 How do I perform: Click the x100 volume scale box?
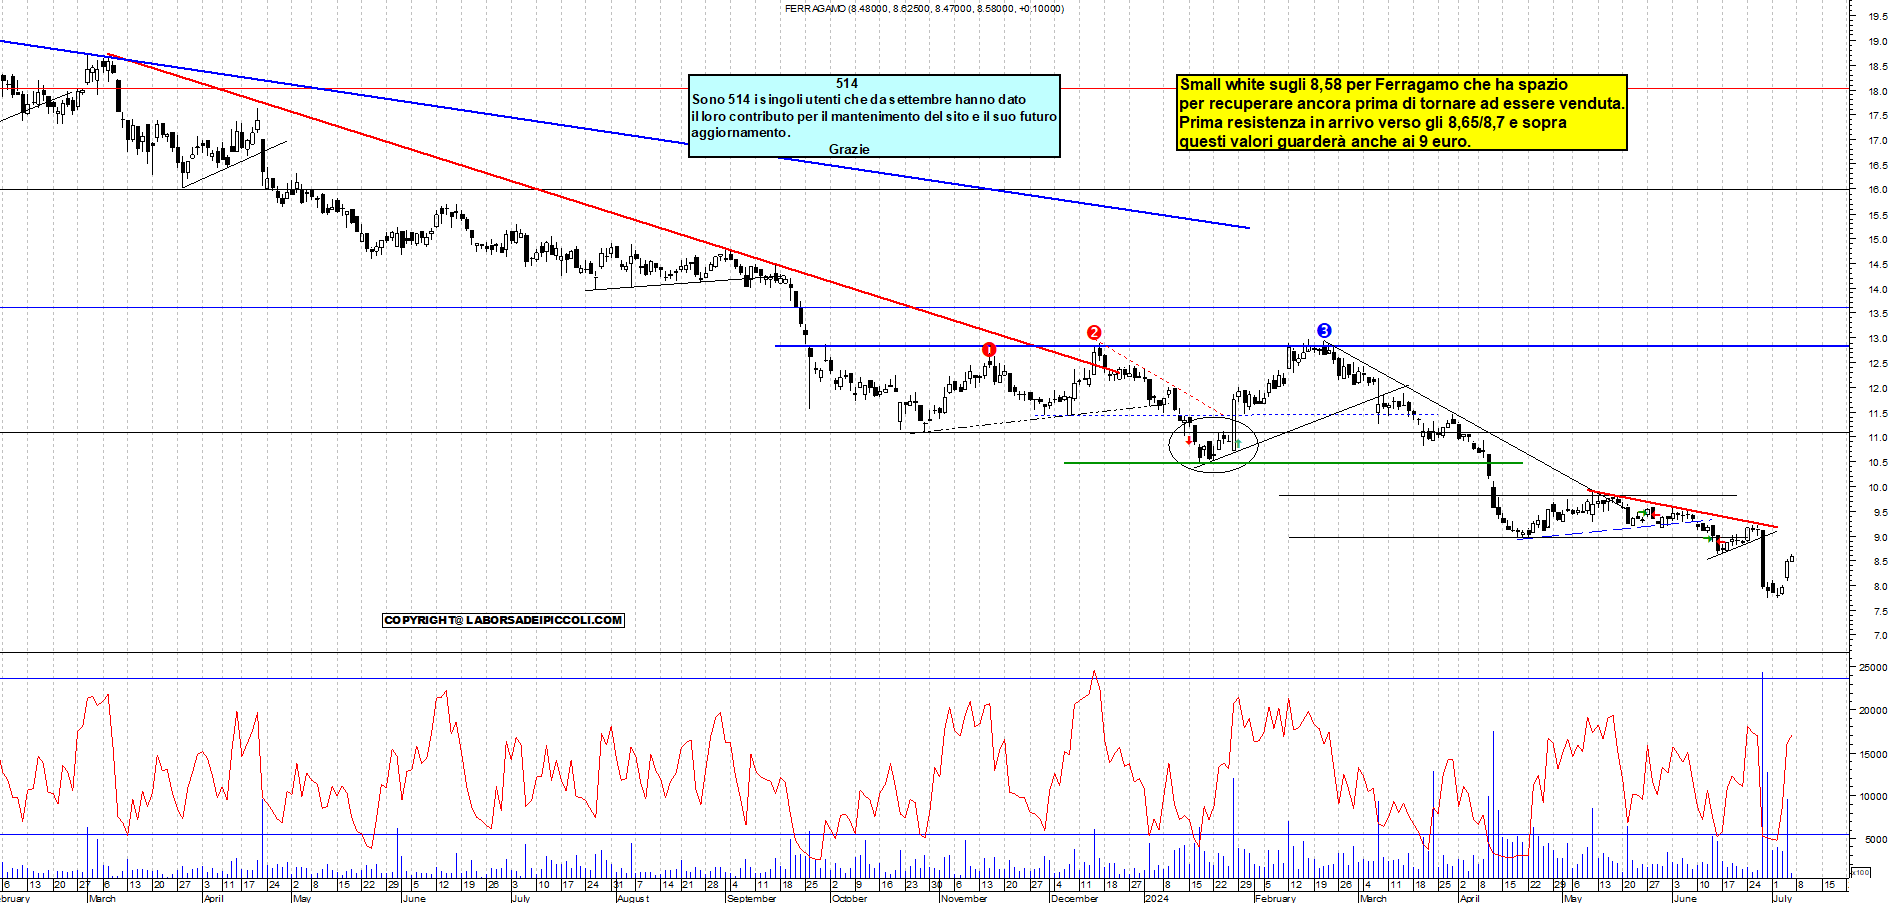1861,872
